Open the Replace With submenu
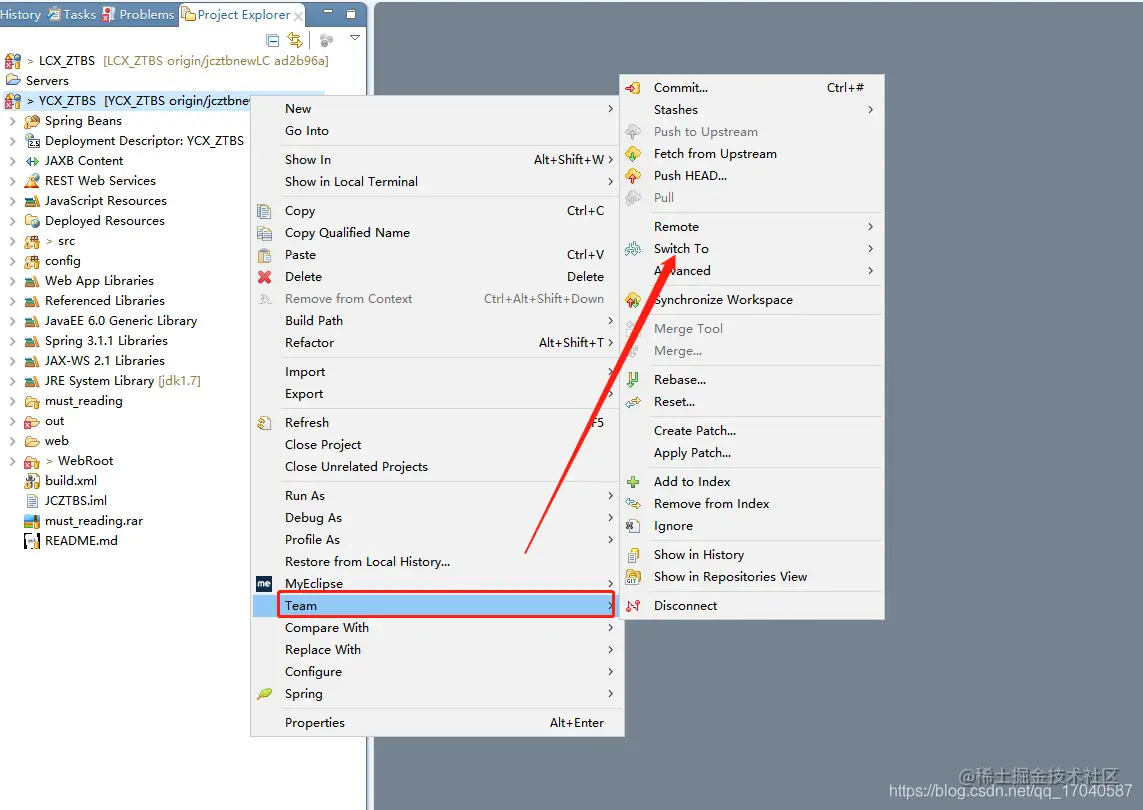The height and width of the screenshot is (810, 1143). [435, 650]
